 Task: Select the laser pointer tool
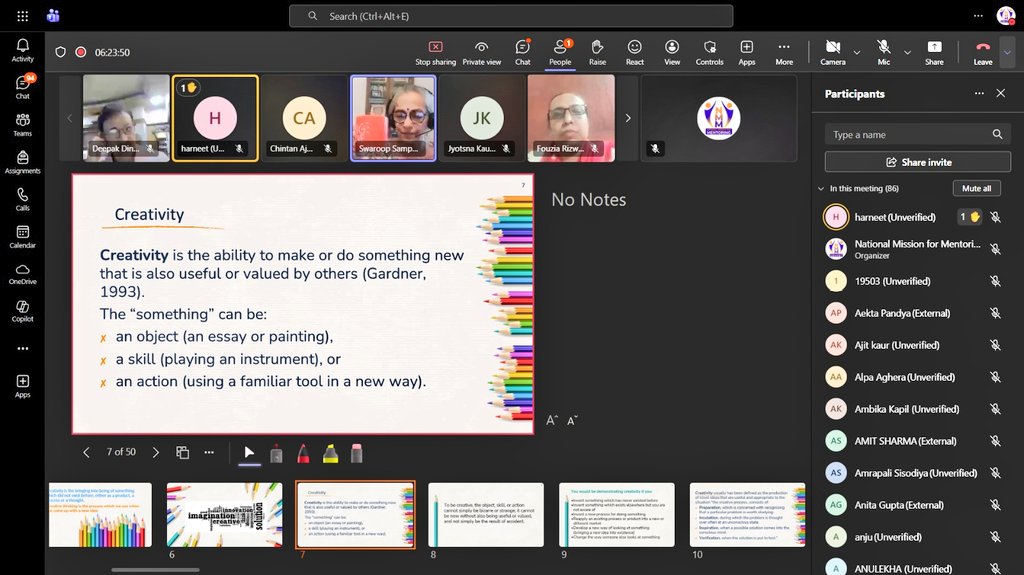pyautogui.click(x=276, y=453)
